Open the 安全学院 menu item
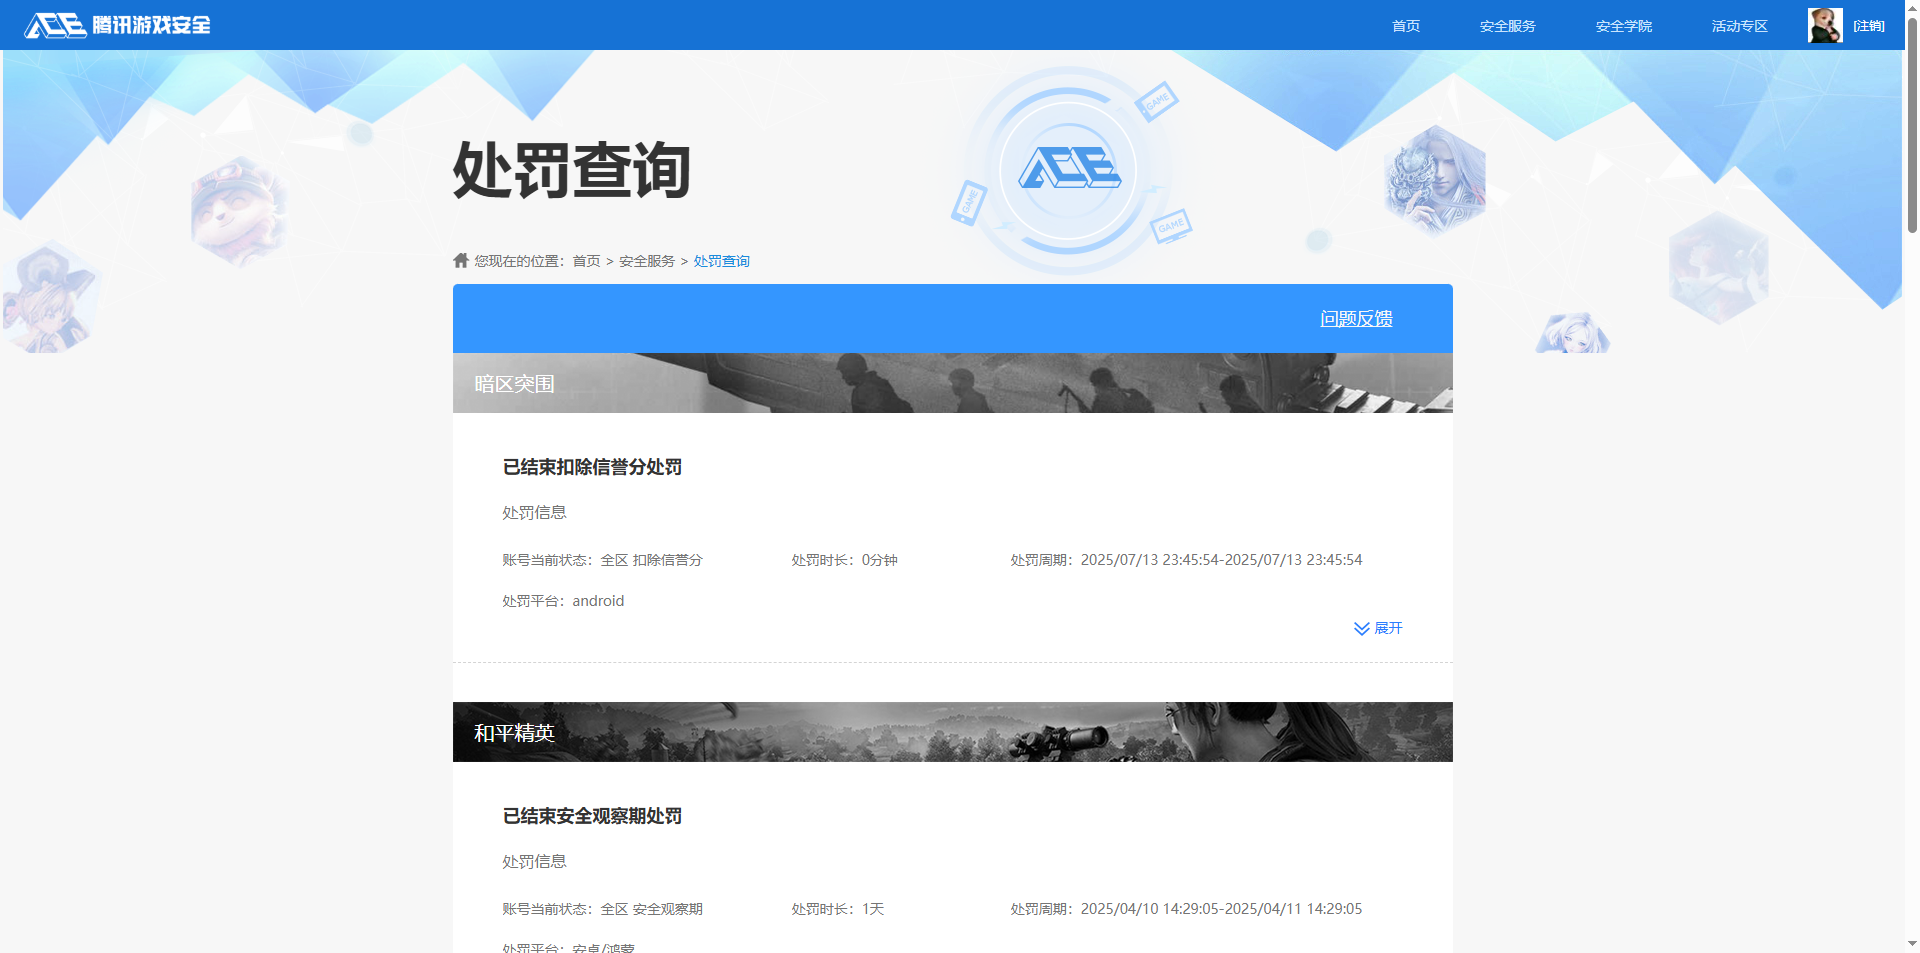Viewport: 1920px width, 953px height. coord(1623,26)
